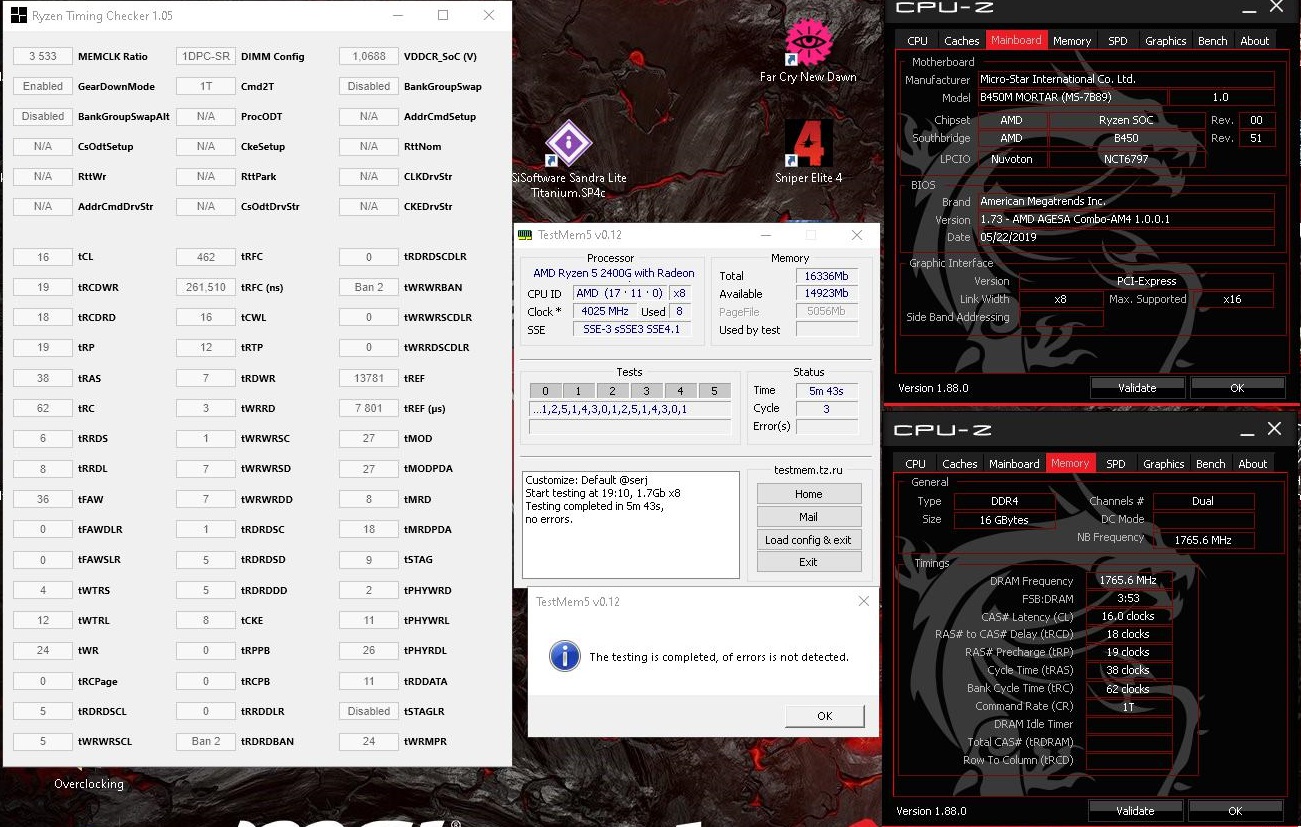Click Validate button in lower CPU-Z window
1301x827 pixels.
tap(1135, 811)
